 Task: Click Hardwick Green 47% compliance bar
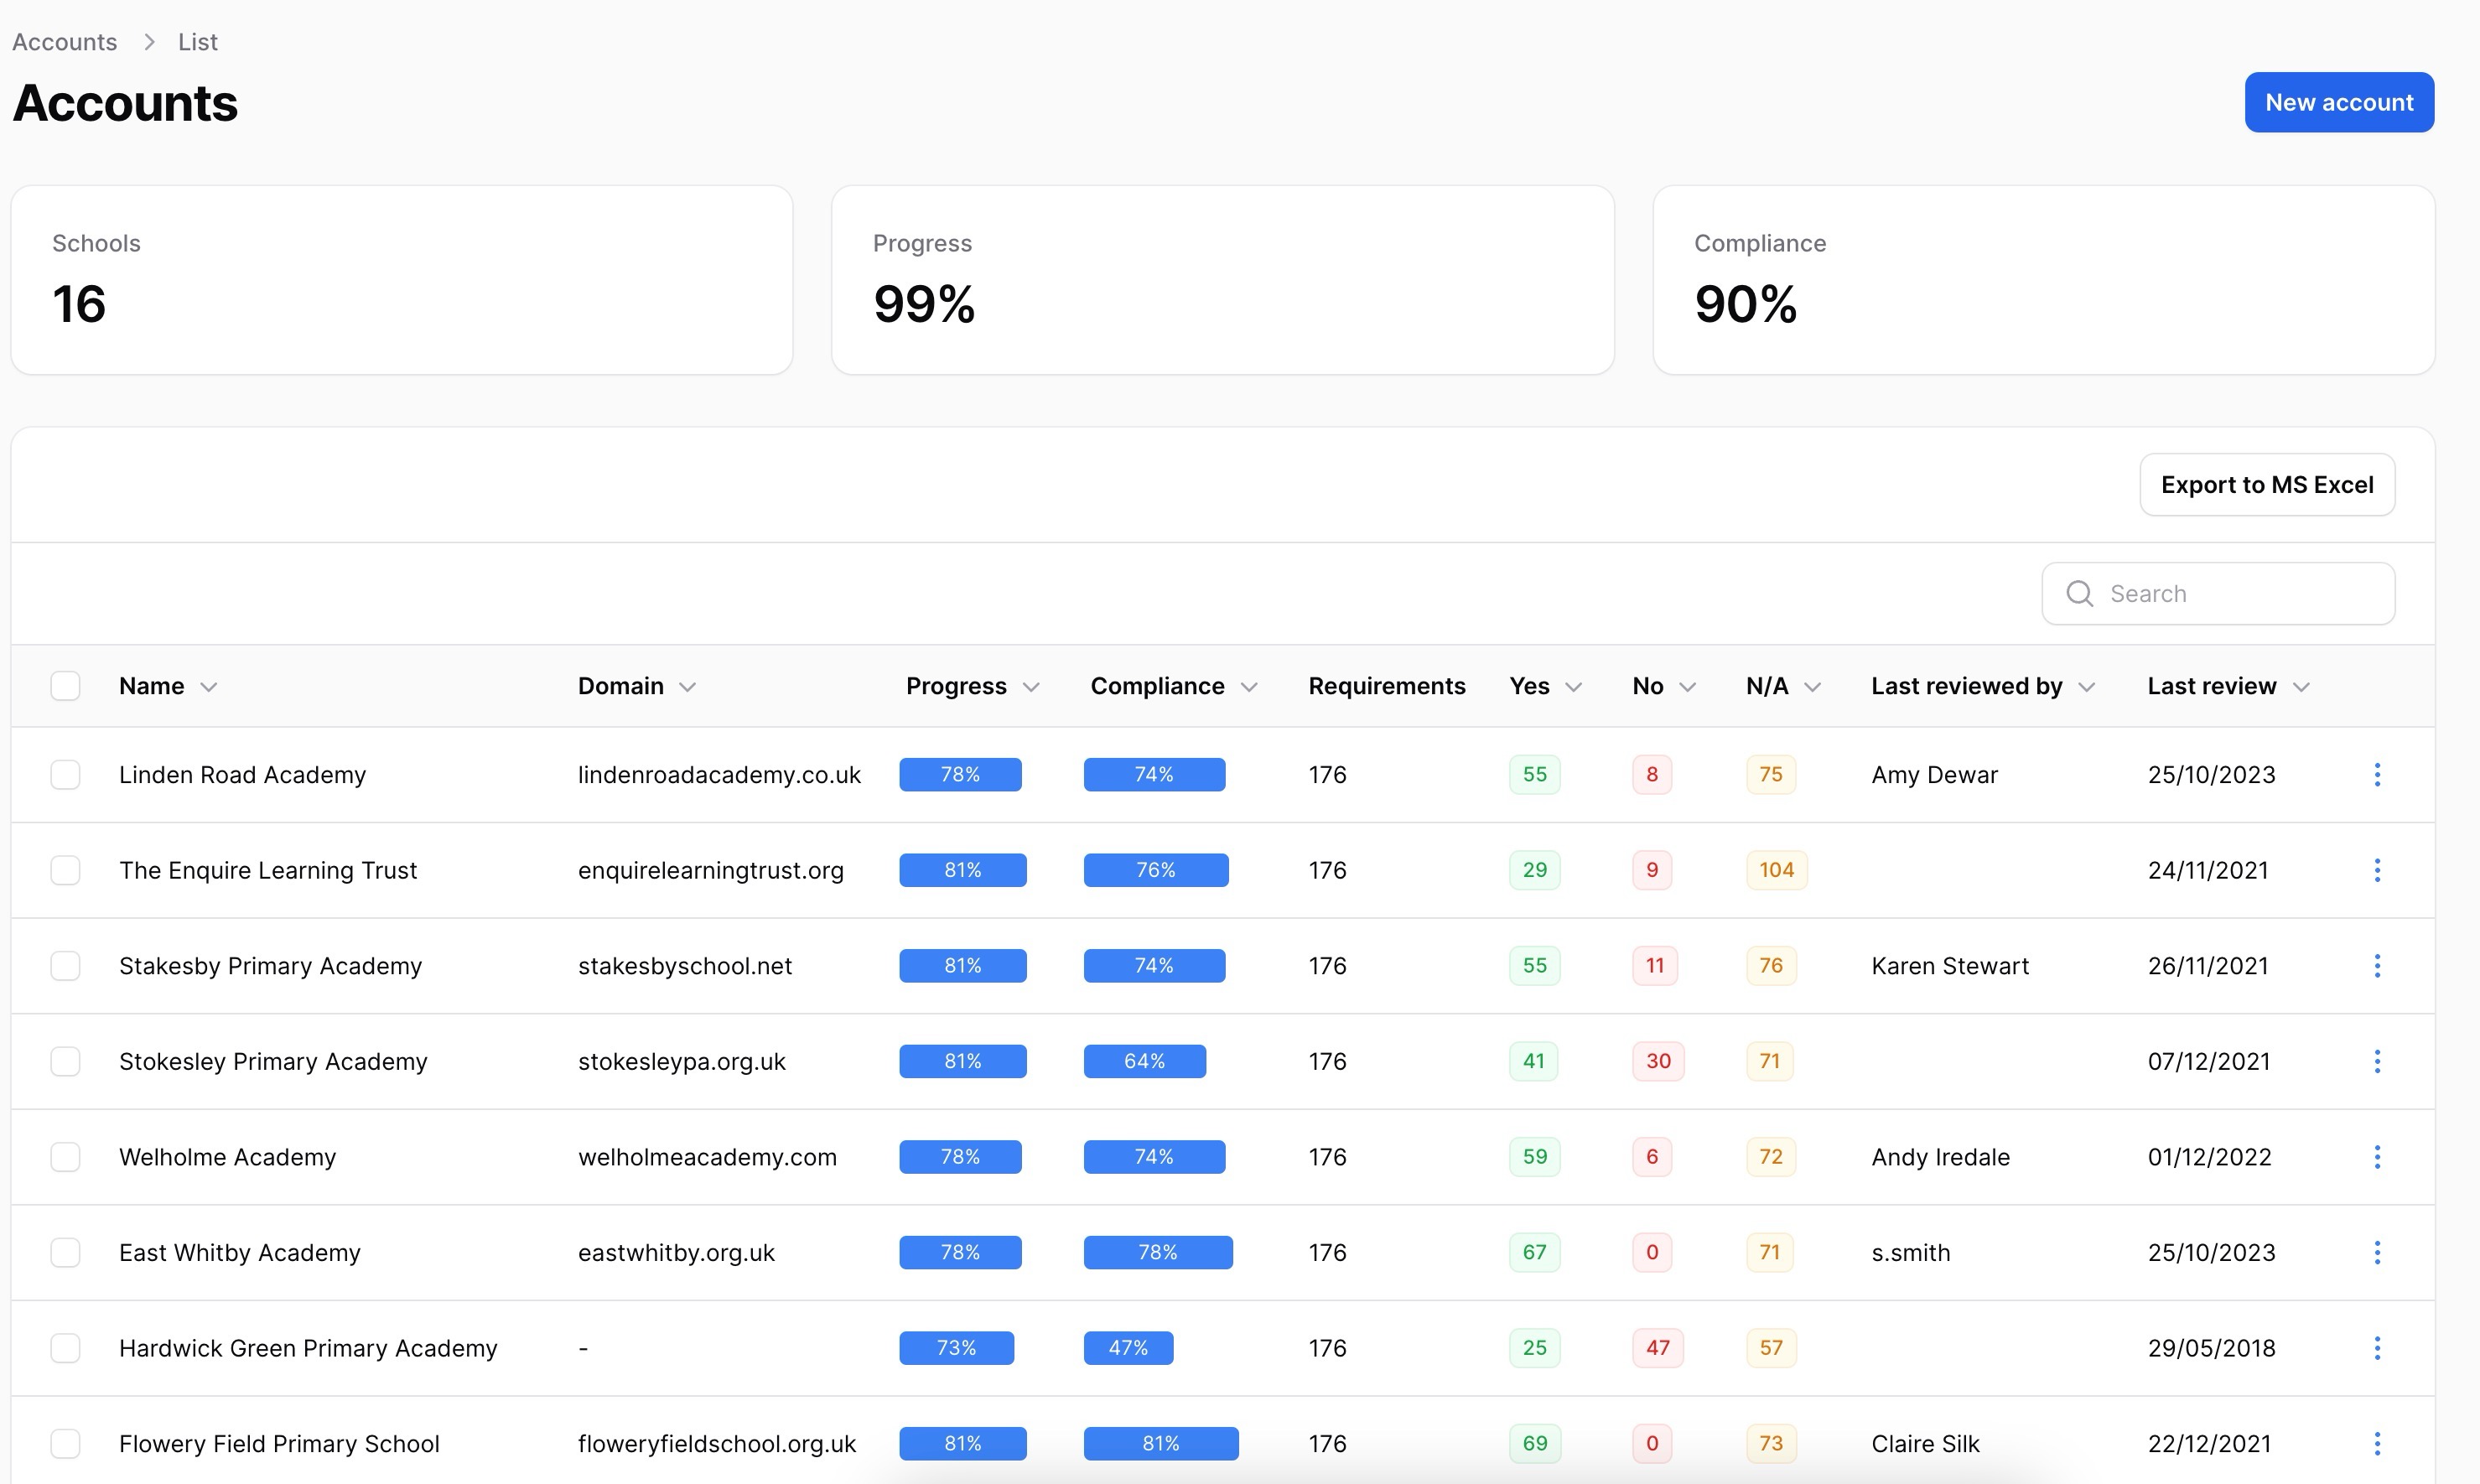tap(1128, 1348)
